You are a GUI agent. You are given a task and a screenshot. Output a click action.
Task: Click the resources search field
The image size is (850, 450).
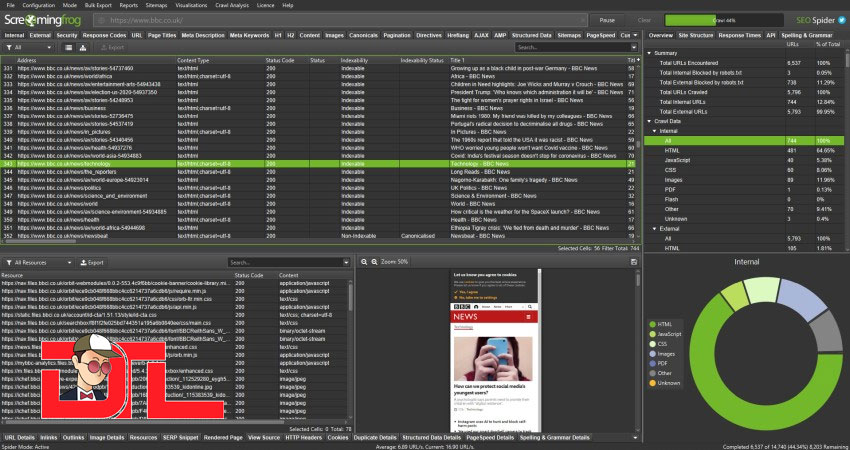tap(286, 262)
